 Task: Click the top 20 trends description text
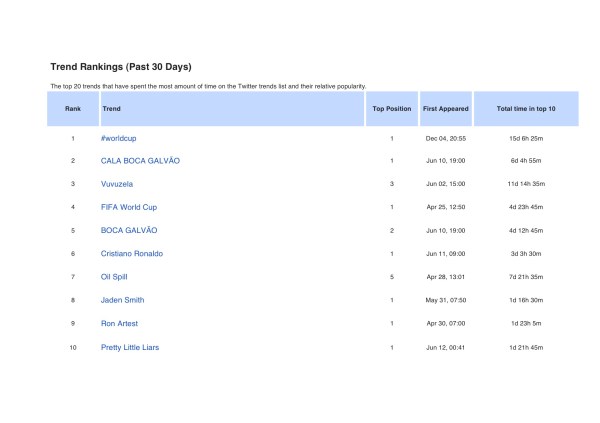(x=208, y=86)
